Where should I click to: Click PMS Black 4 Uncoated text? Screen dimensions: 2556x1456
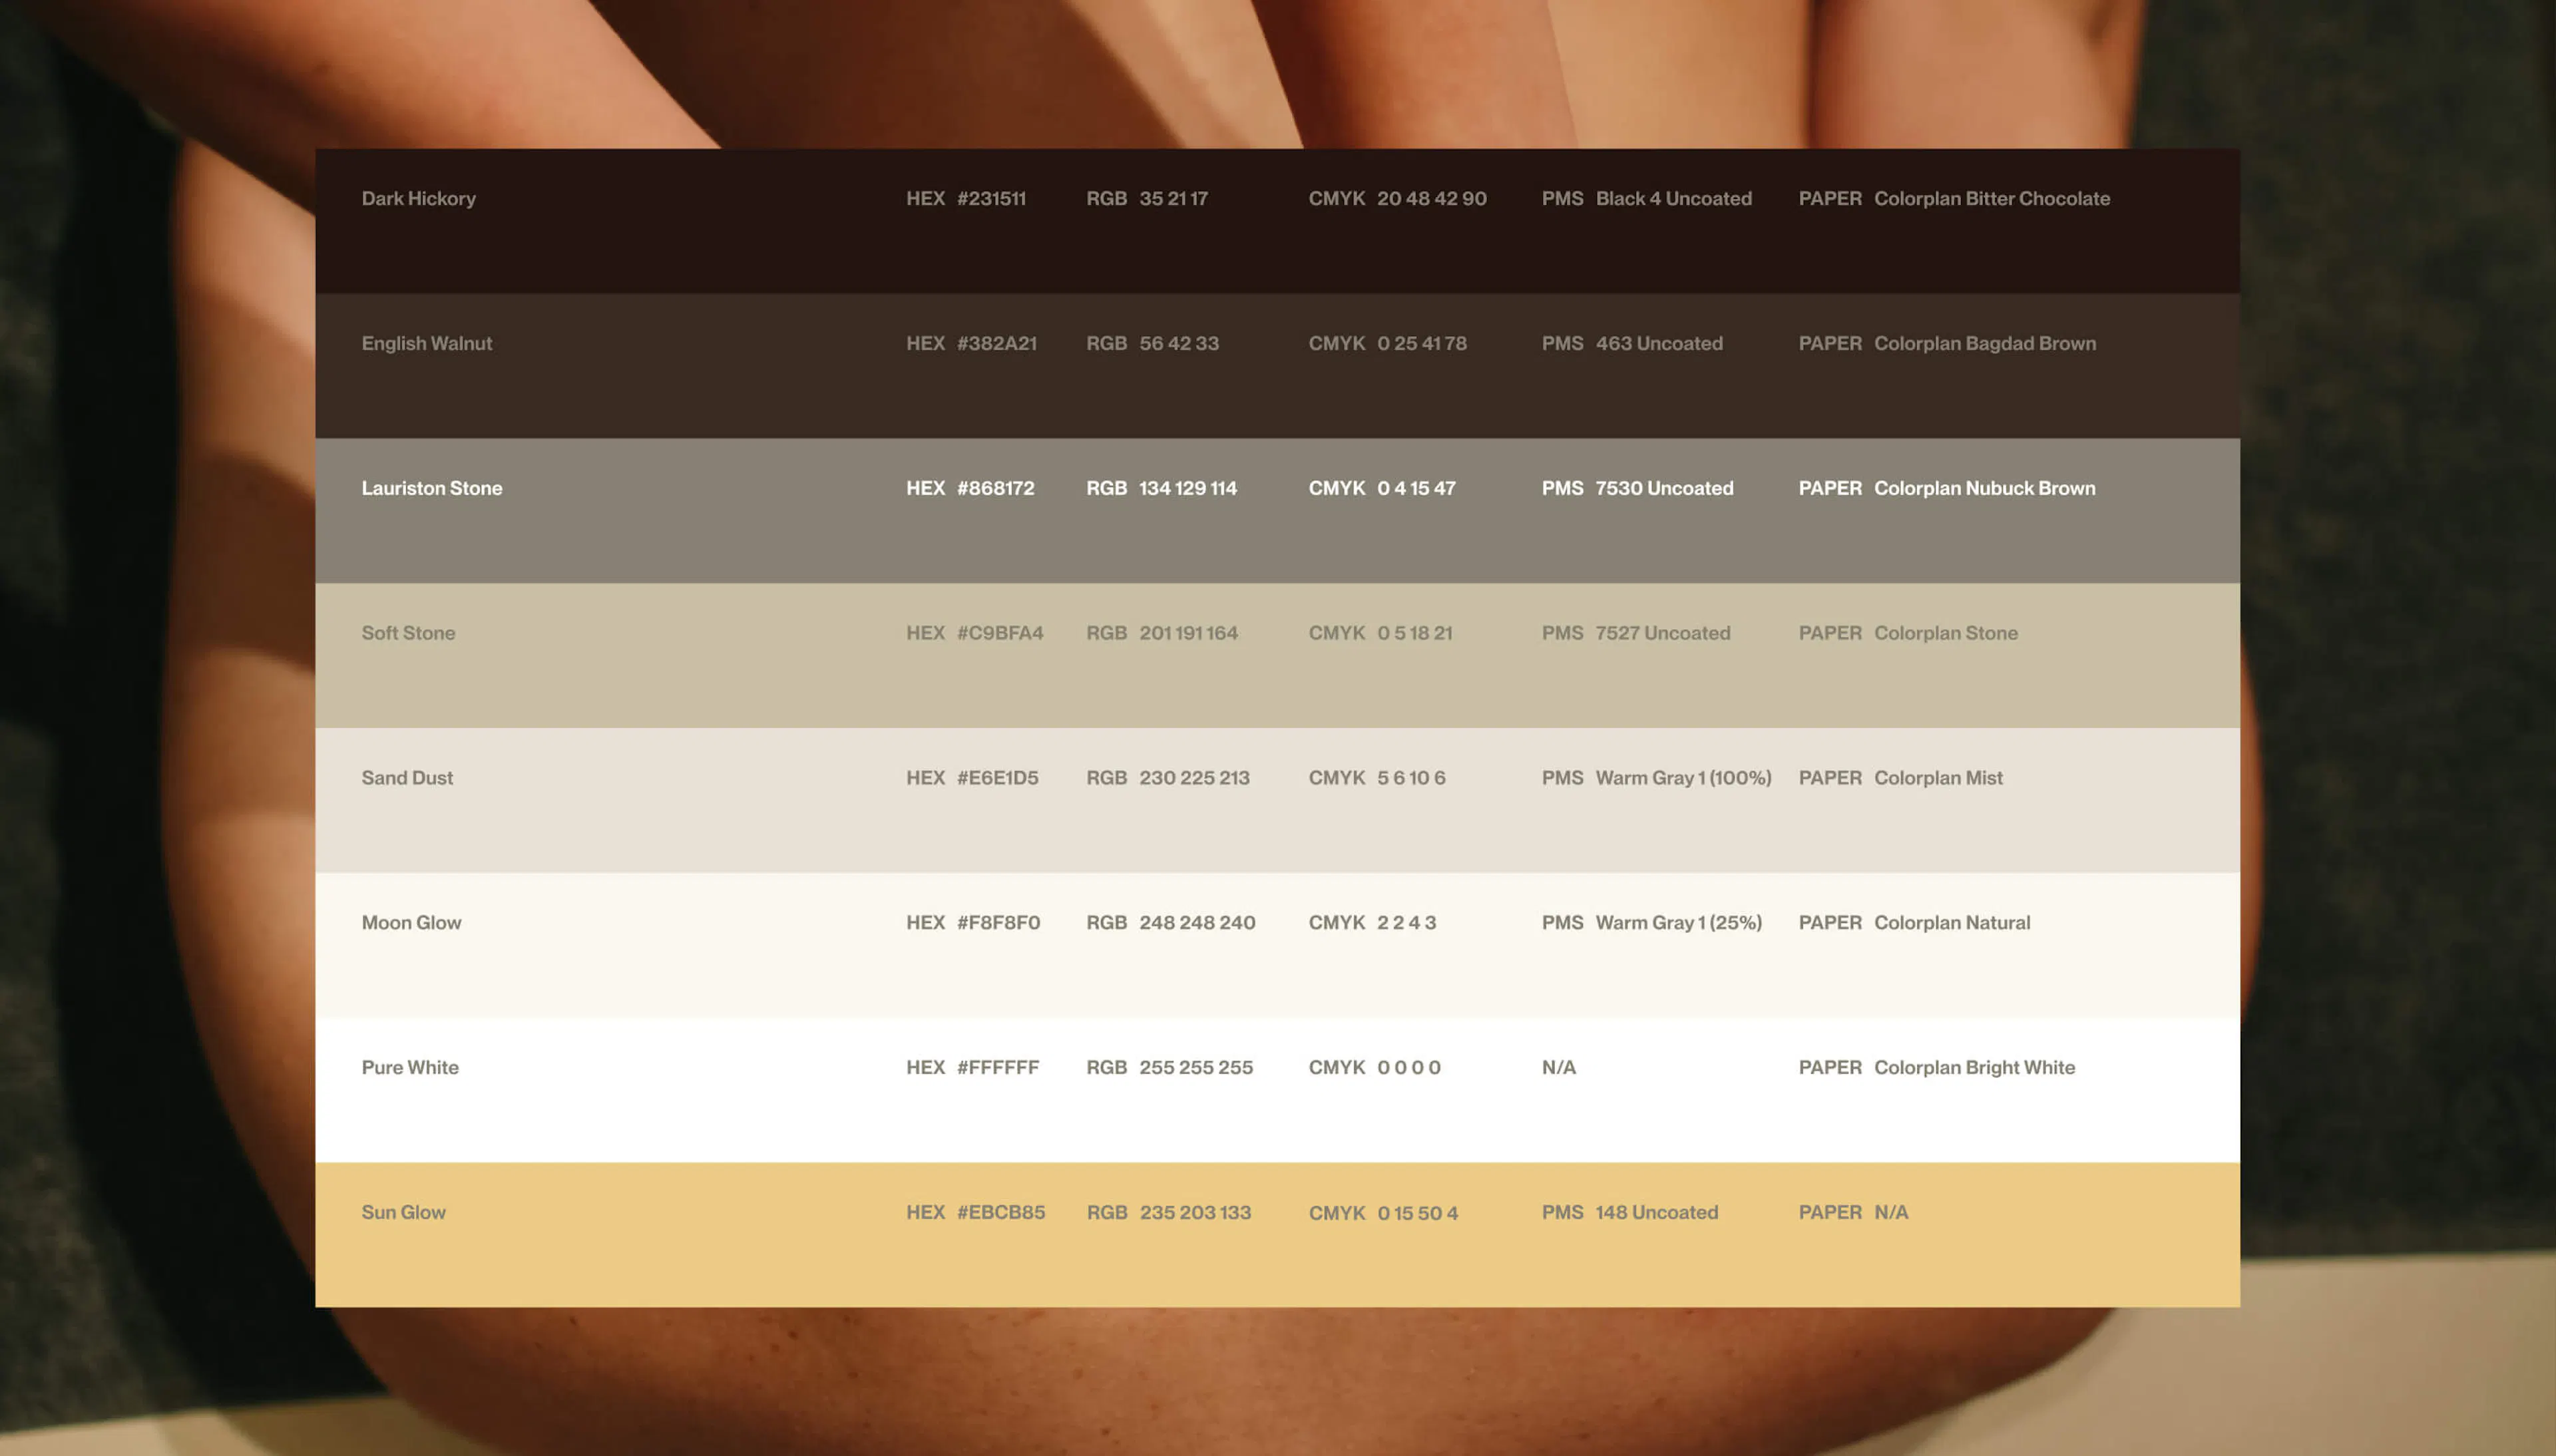coord(1673,198)
